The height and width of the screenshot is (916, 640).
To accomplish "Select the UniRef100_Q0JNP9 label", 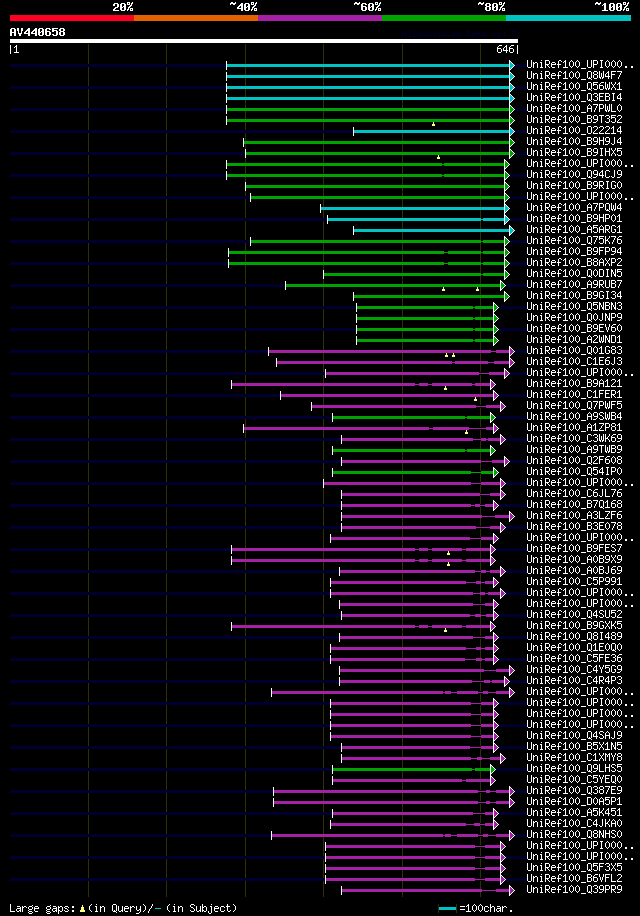I will click(x=574, y=317).
